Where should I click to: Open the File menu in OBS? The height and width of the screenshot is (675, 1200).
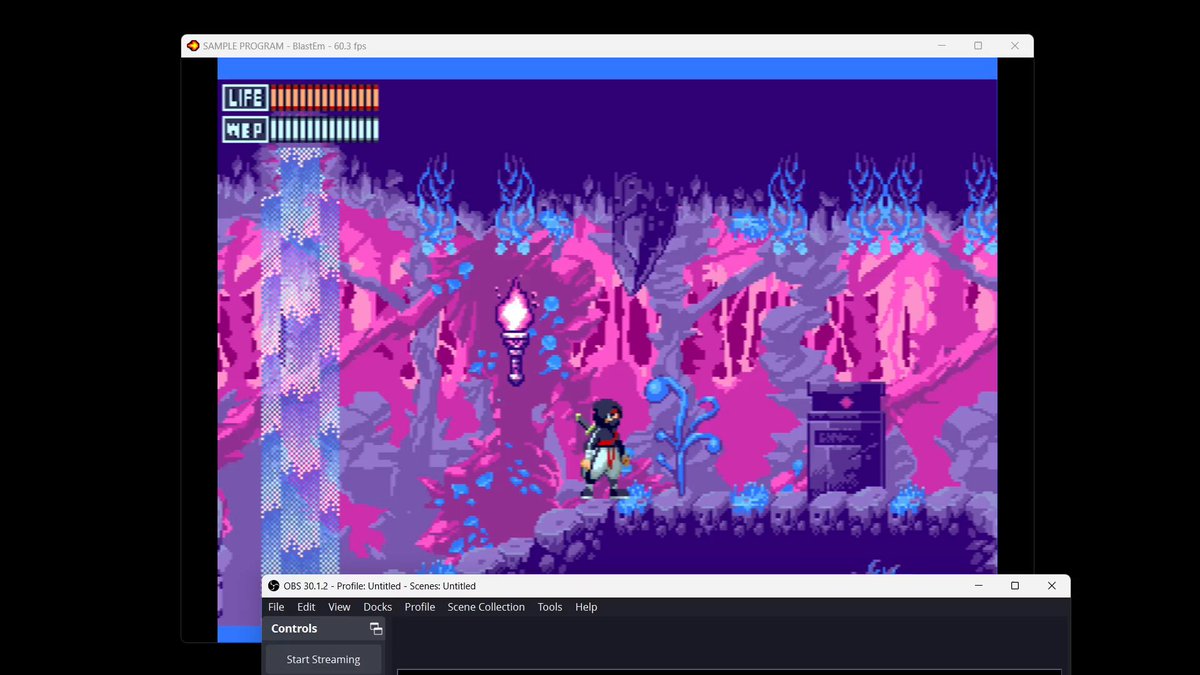point(276,607)
